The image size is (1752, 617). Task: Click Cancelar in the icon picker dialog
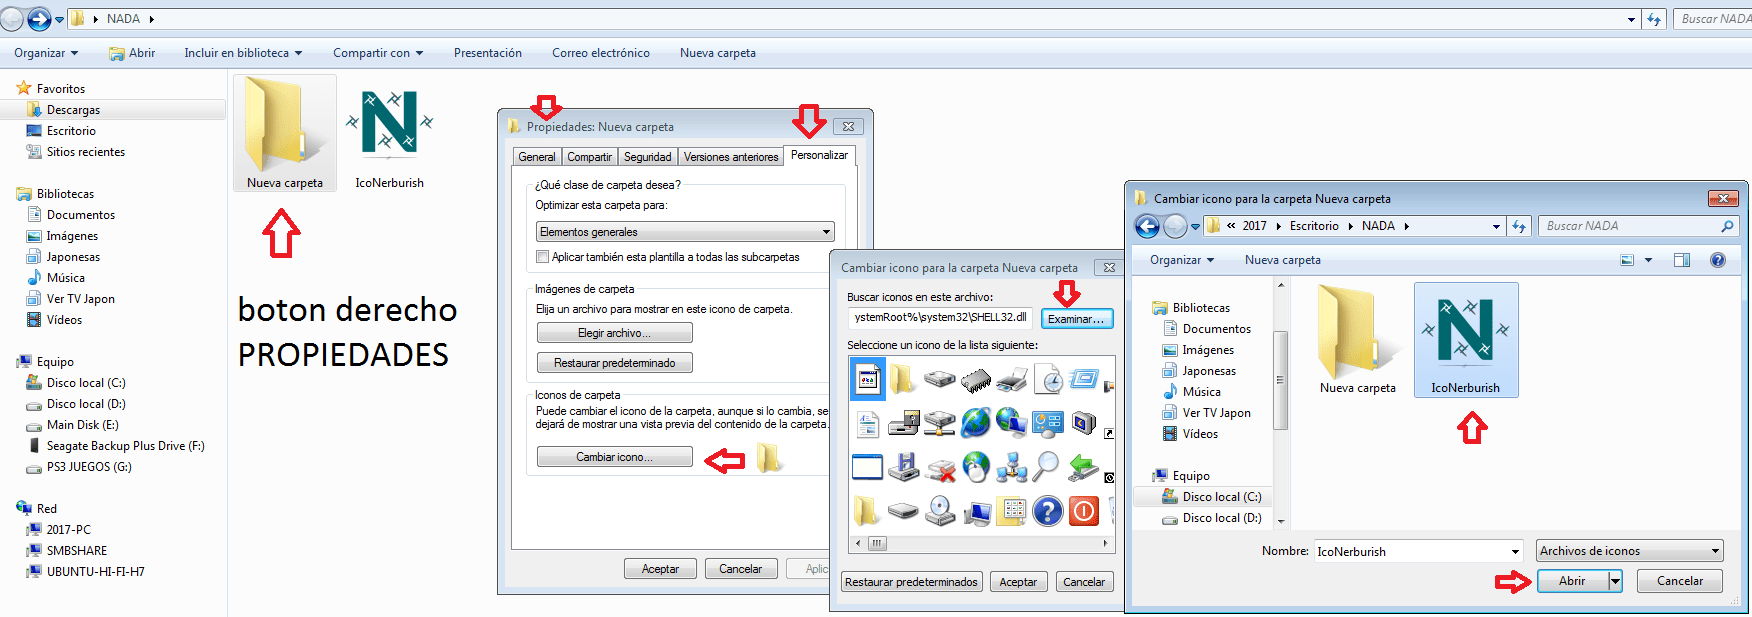point(1084,582)
